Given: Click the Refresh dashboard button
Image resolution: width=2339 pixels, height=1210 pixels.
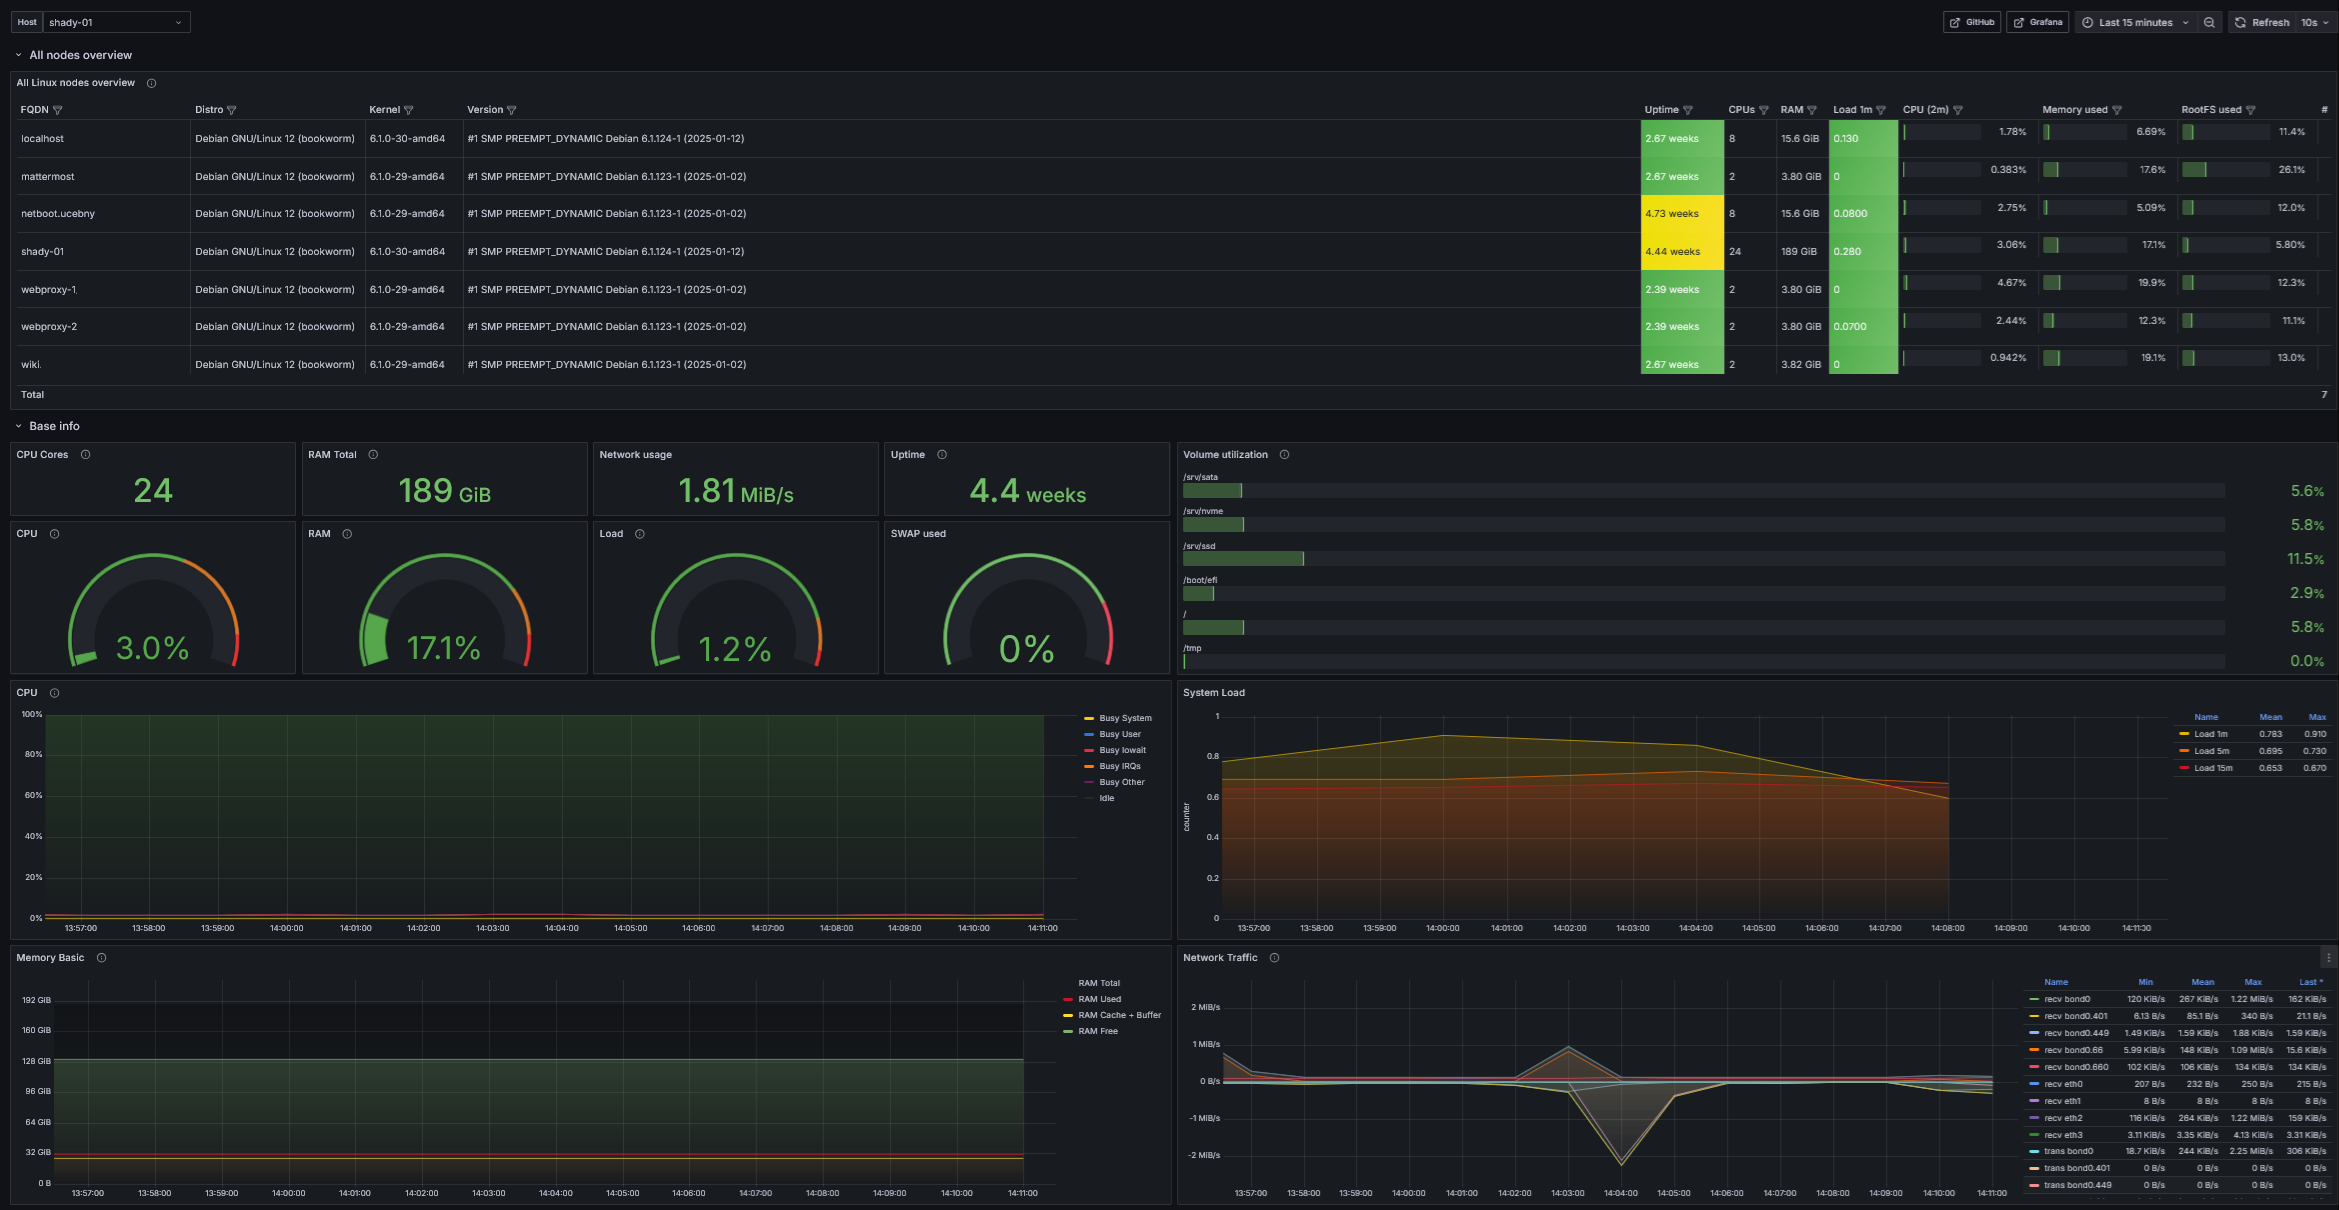Looking at the screenshot, I should click(2262, 22).
